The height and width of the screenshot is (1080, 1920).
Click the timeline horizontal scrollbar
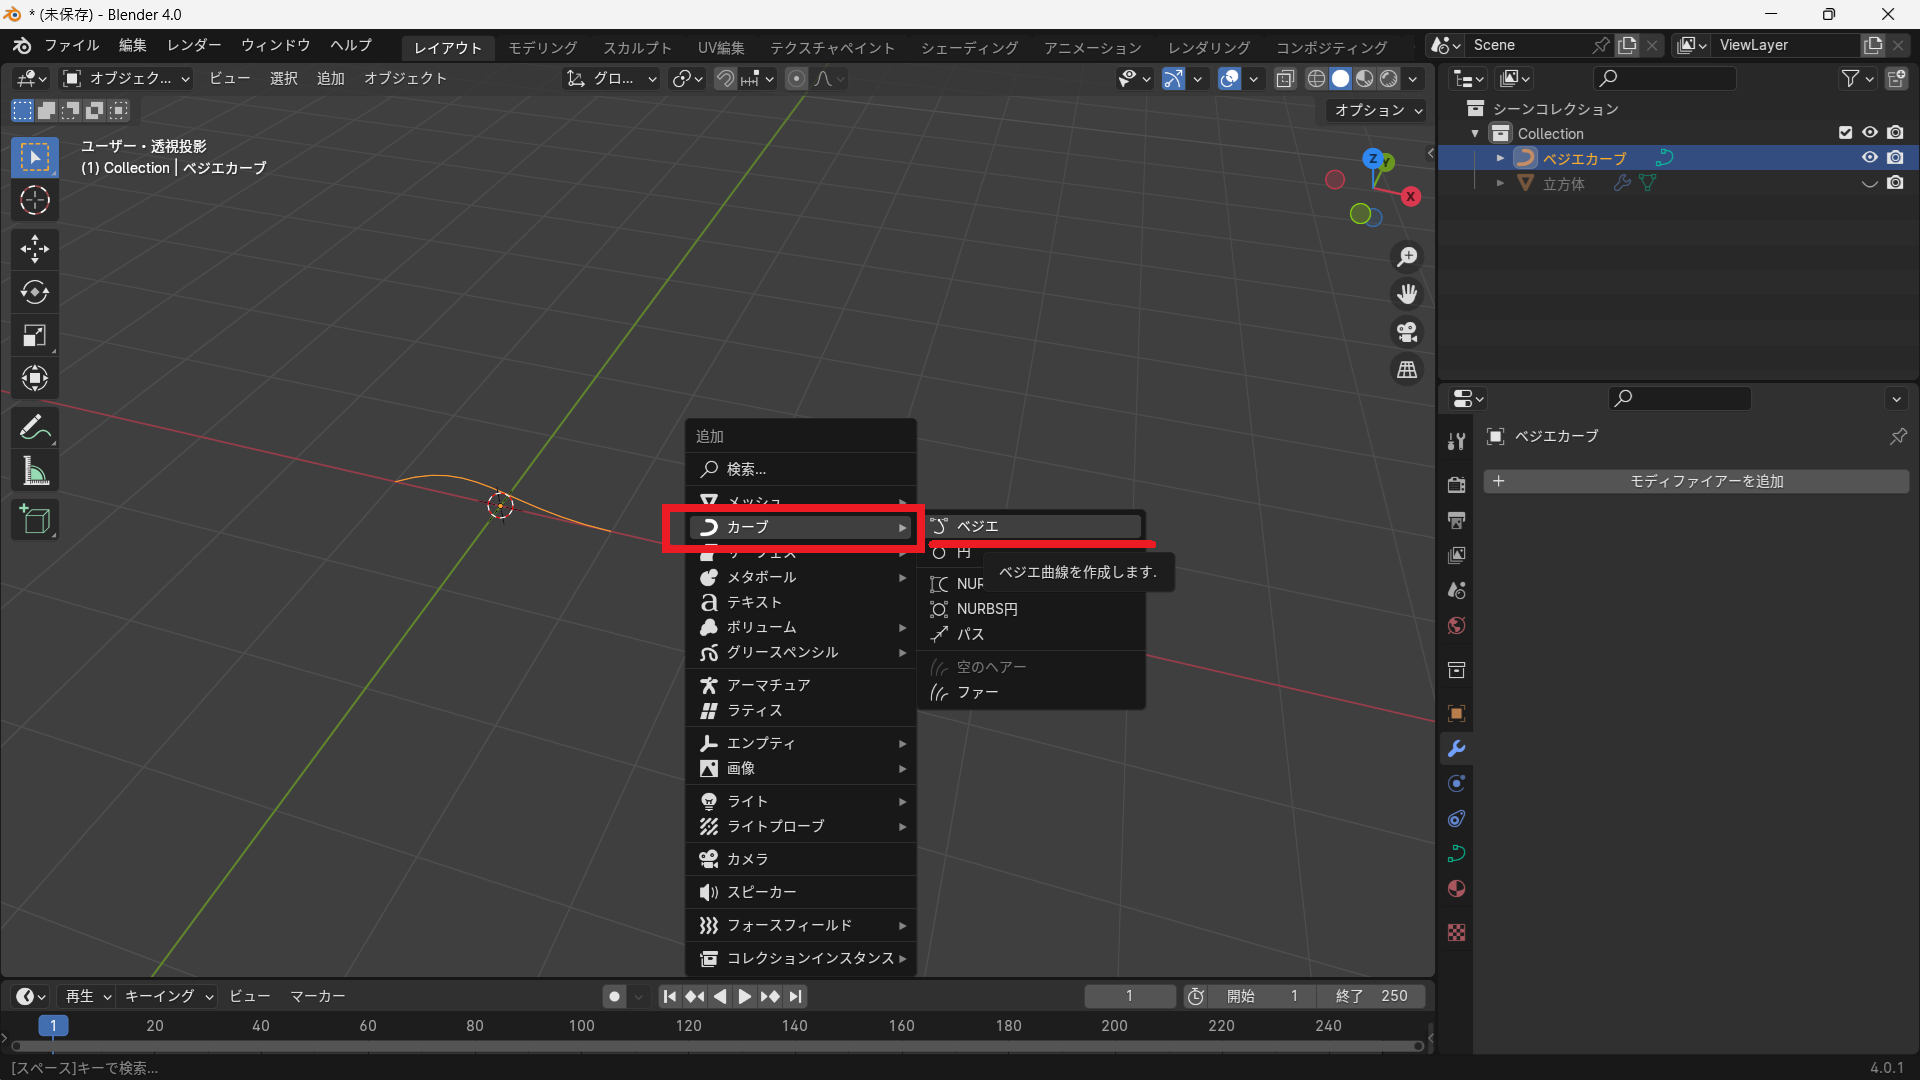pos(717,1046)
